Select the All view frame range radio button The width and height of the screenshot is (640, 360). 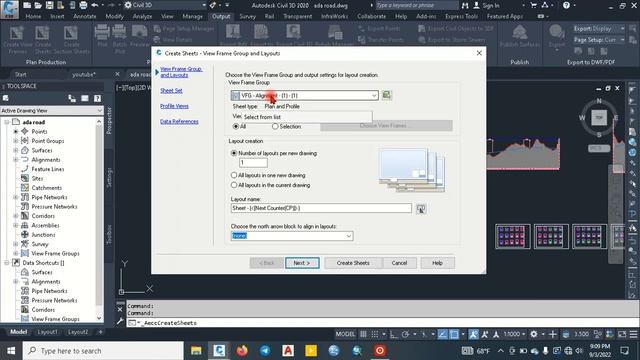point(236,127)
